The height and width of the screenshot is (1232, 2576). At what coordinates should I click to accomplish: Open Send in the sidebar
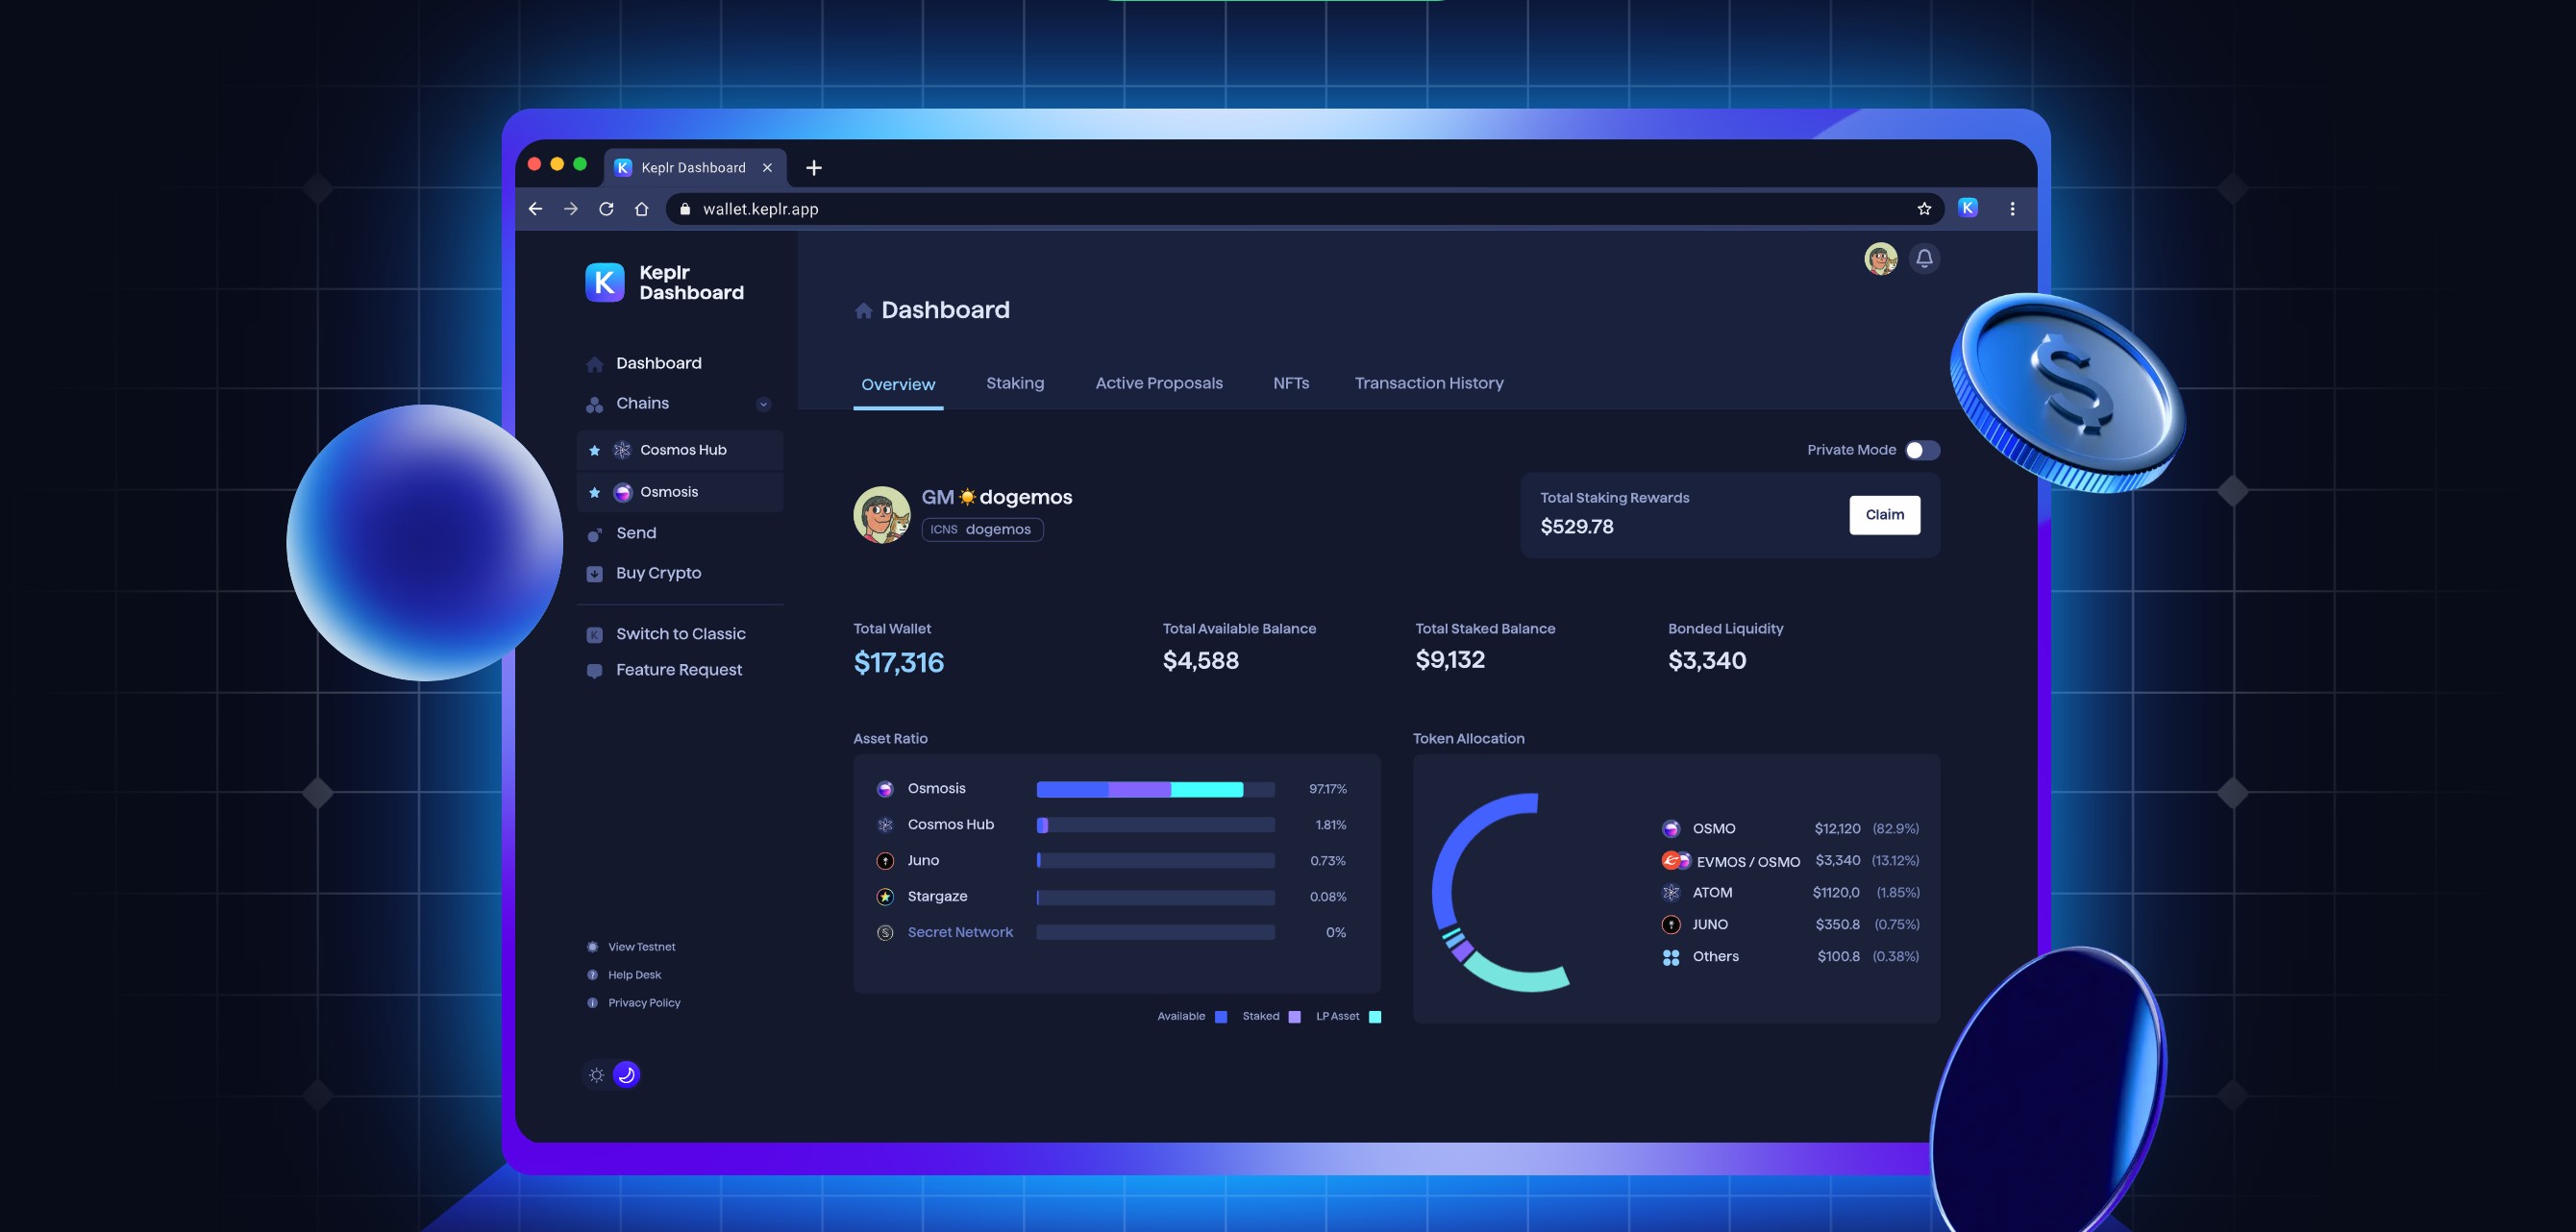click(635, 533)
